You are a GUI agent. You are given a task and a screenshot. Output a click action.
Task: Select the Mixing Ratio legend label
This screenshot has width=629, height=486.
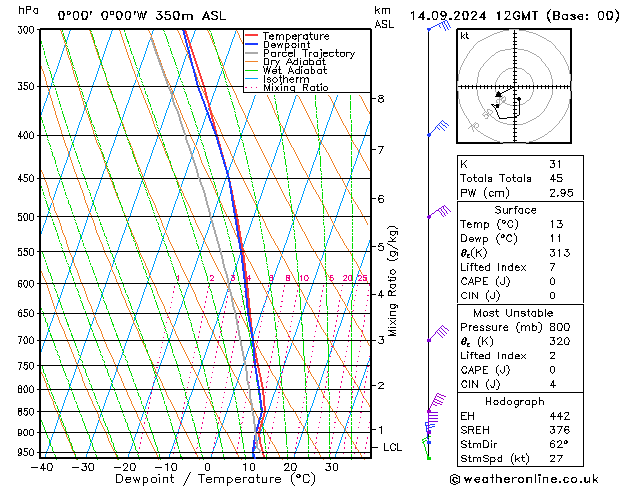coord(296,87)
